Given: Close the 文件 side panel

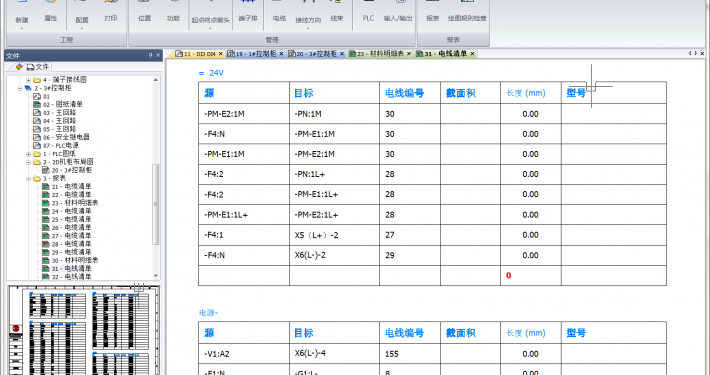Looking at the screenshot, I should 158,55.
